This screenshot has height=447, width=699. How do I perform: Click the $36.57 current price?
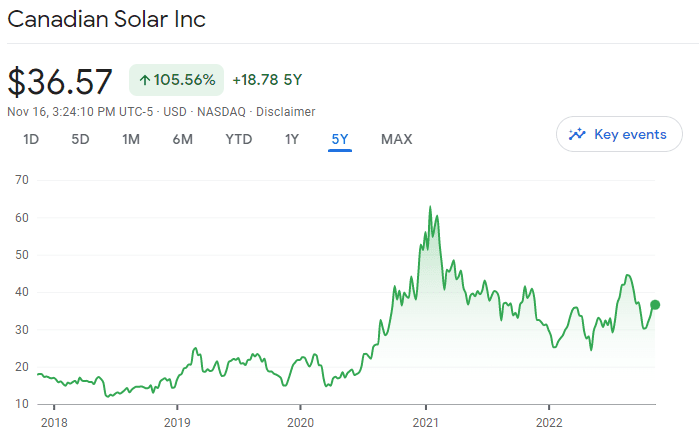[60, 81]
